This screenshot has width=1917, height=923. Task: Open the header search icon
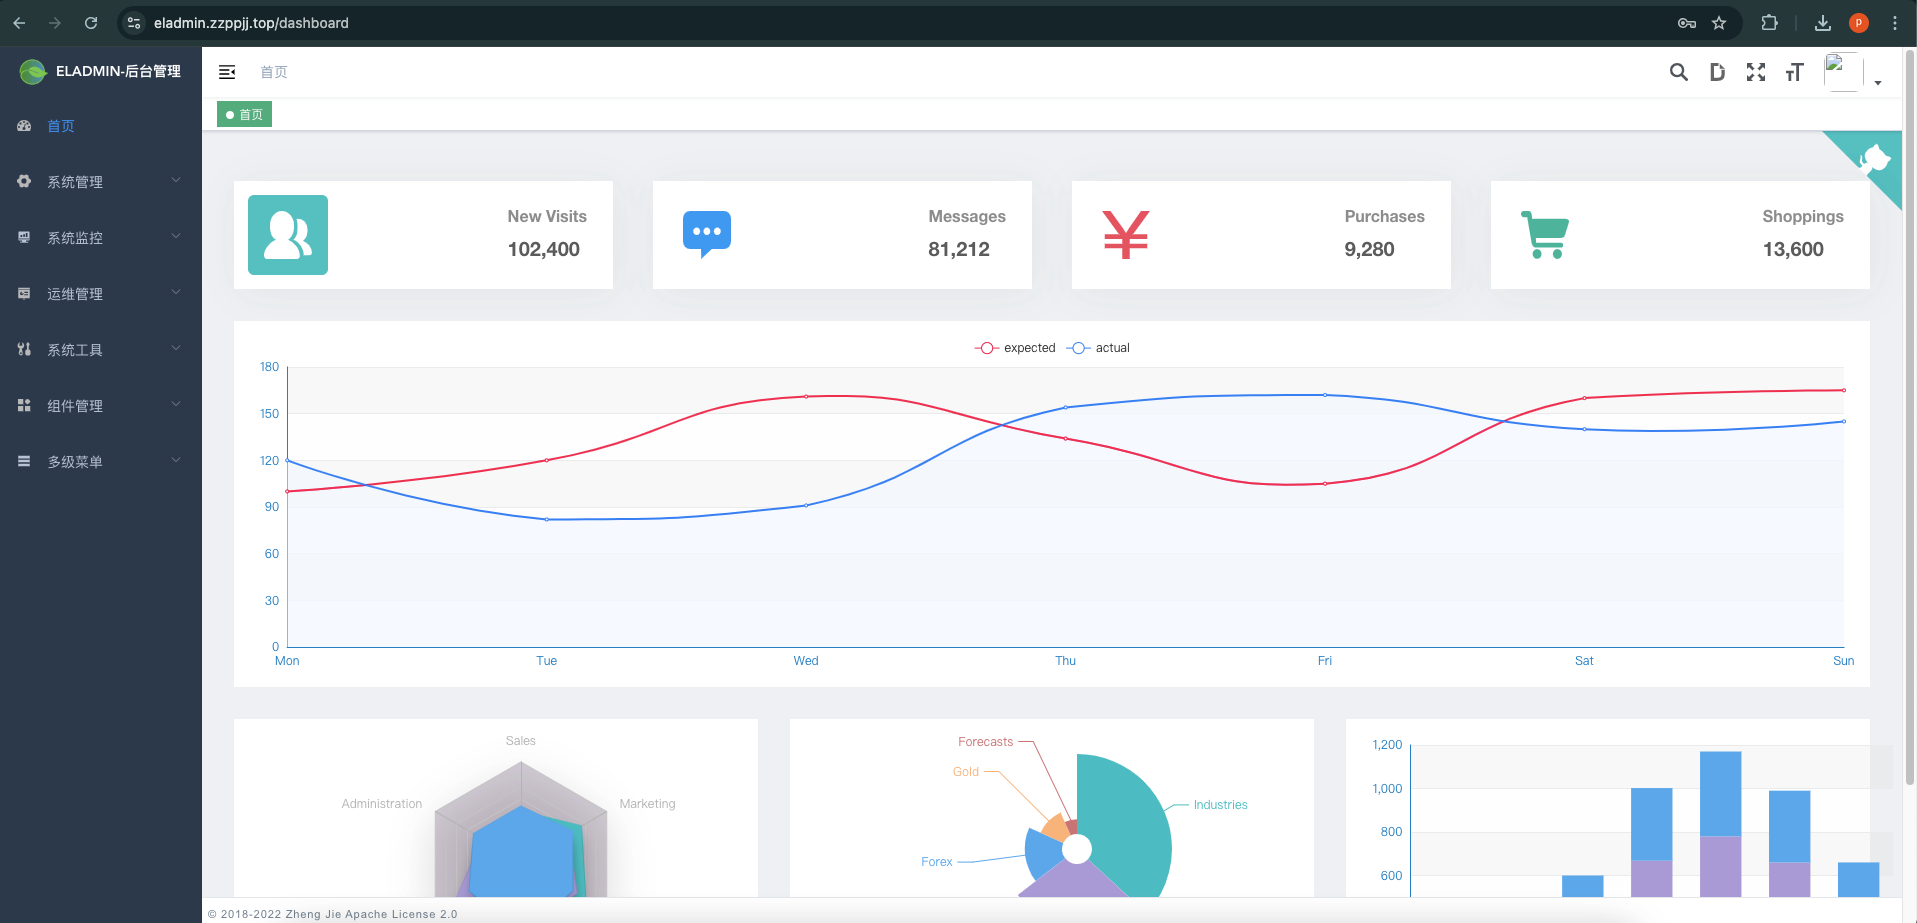click(1678, 72)
